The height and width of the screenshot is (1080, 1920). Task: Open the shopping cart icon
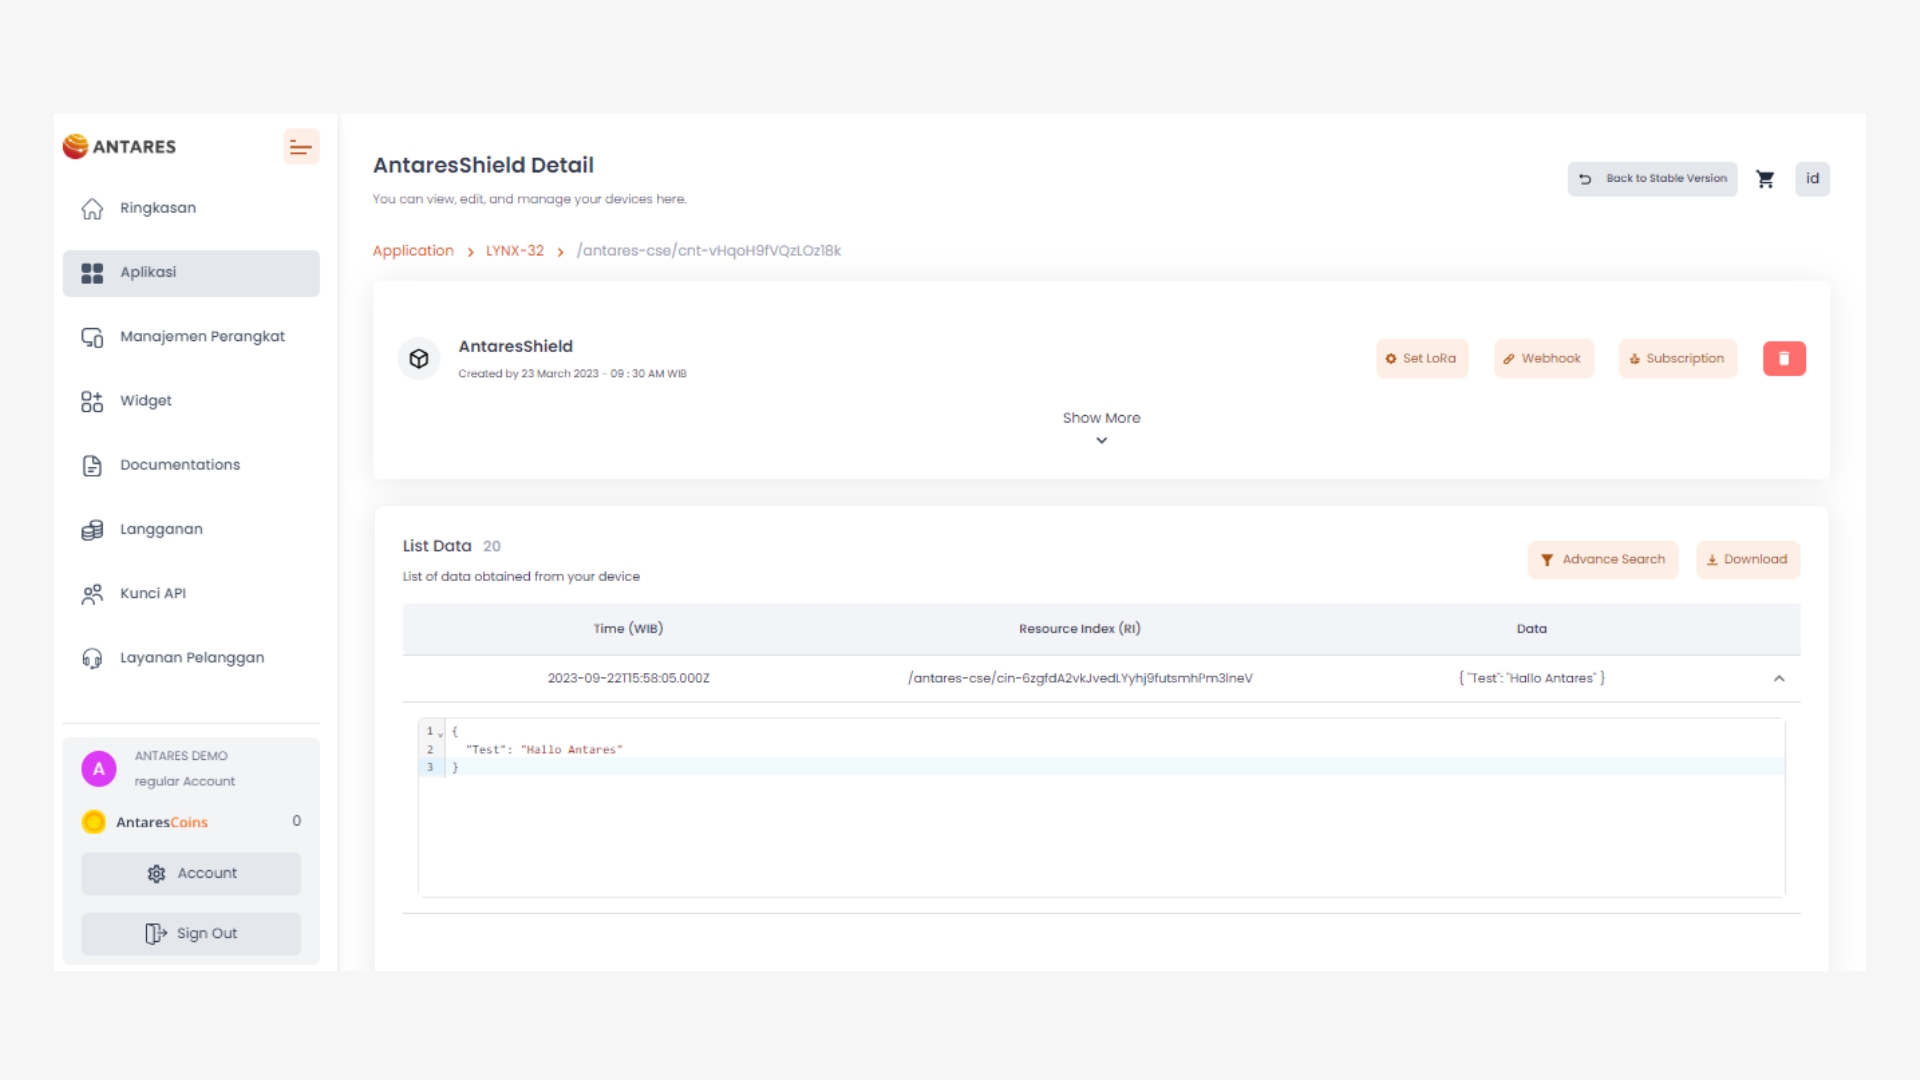pyautogui.click(x=1765, y=179)
